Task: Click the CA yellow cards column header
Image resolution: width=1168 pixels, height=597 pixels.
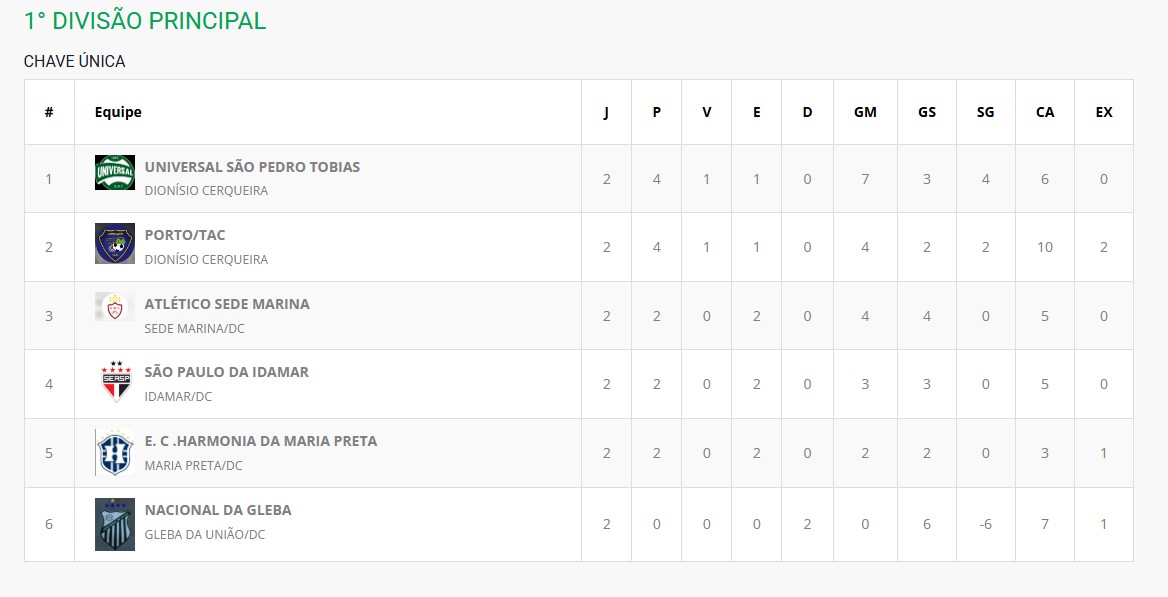Action: pos(1044,112)
